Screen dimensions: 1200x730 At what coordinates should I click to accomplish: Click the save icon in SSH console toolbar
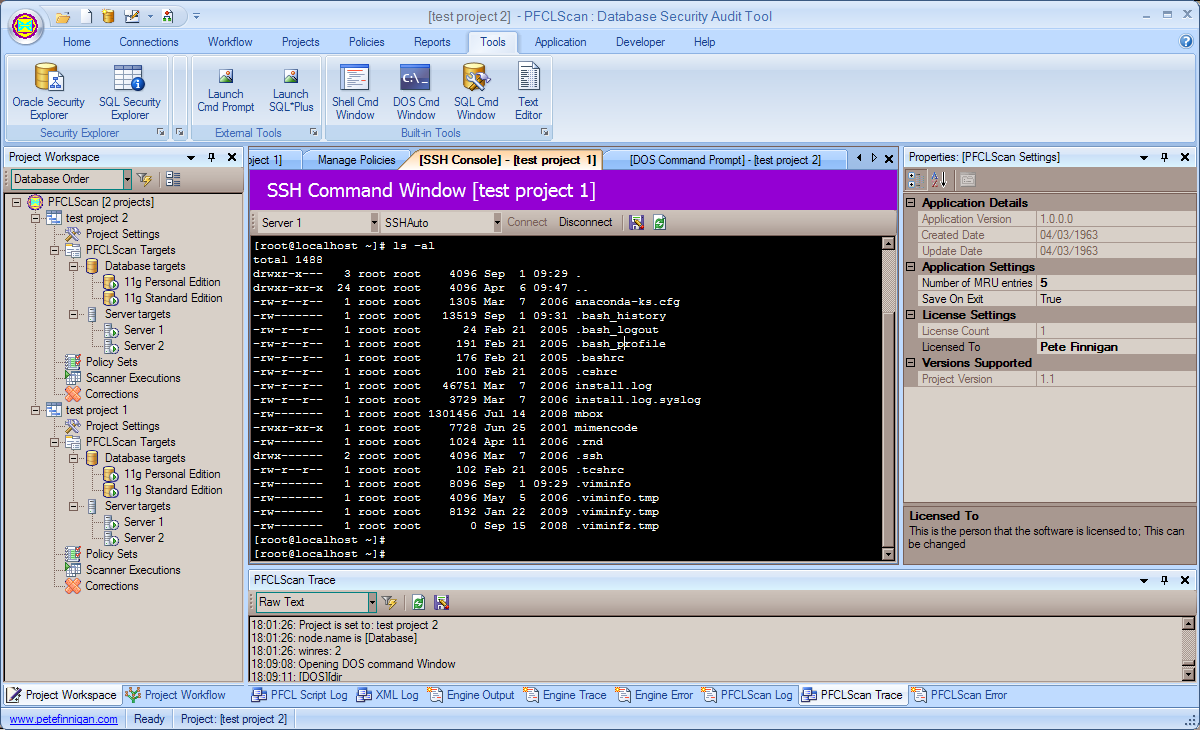(637, 222)
